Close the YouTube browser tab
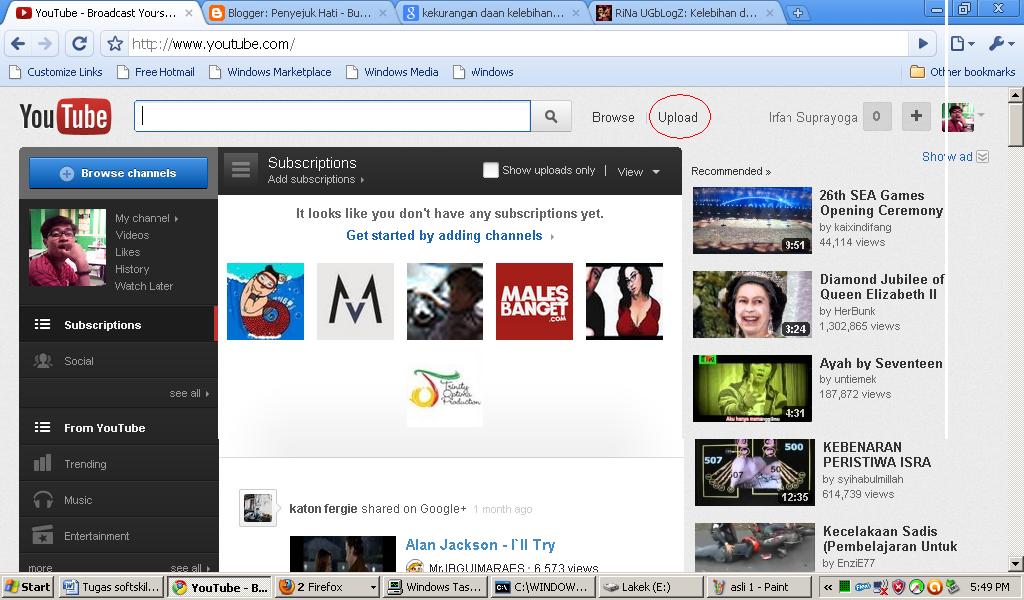 coord(189,13)
